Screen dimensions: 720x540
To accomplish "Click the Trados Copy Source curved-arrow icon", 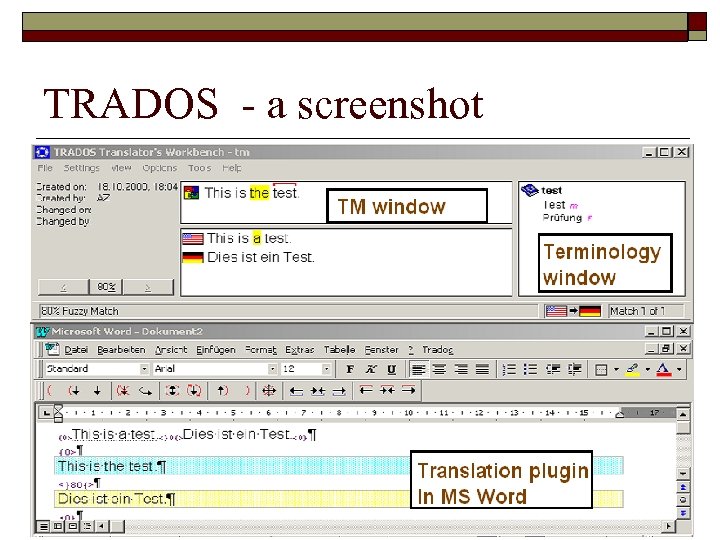I will tap(146, 391).
